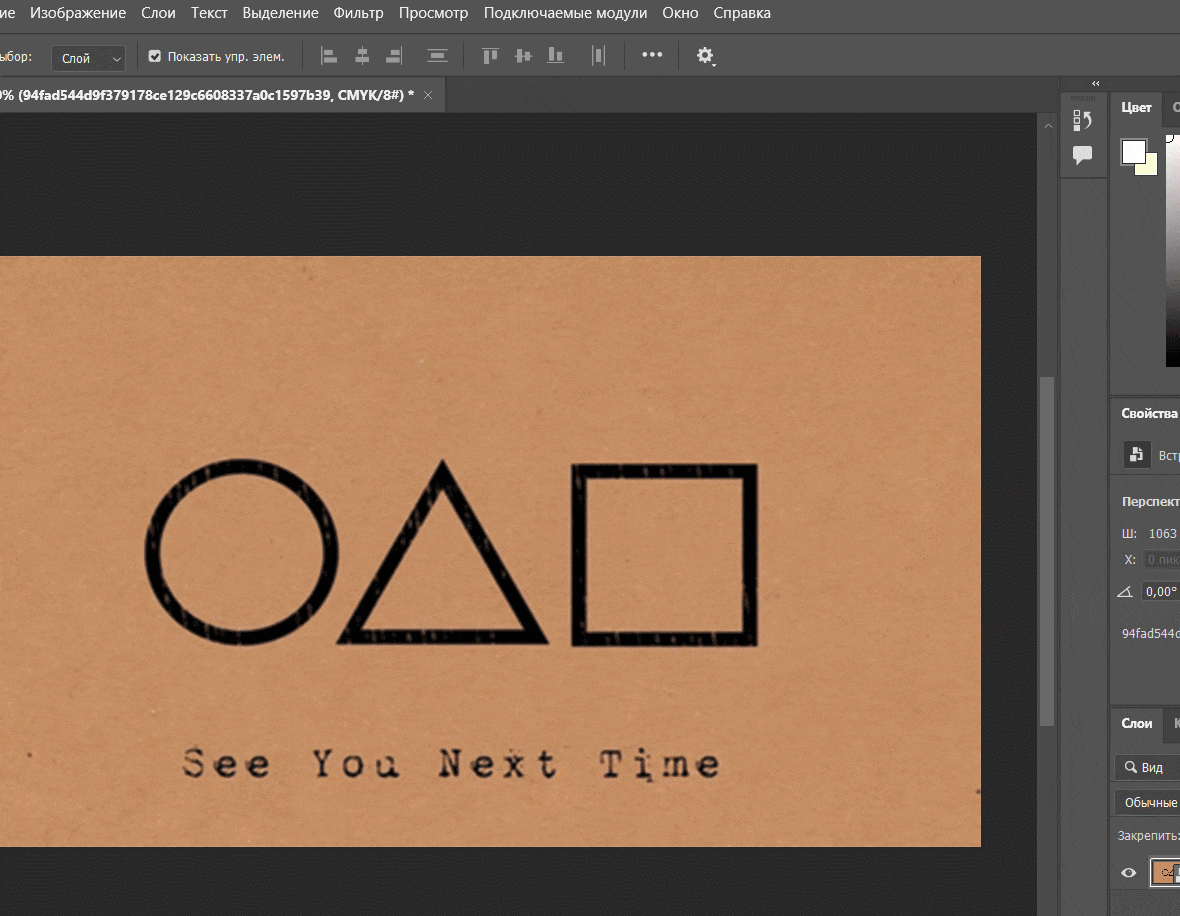Align vertical centers icon
Image resolution: width=1180 pixels, height=916 pixels.
(523, 56)
